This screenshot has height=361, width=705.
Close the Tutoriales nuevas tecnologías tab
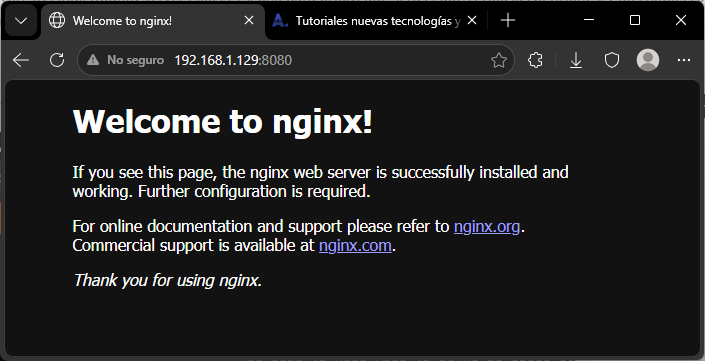pyautogui.click(x=472, y=20)
